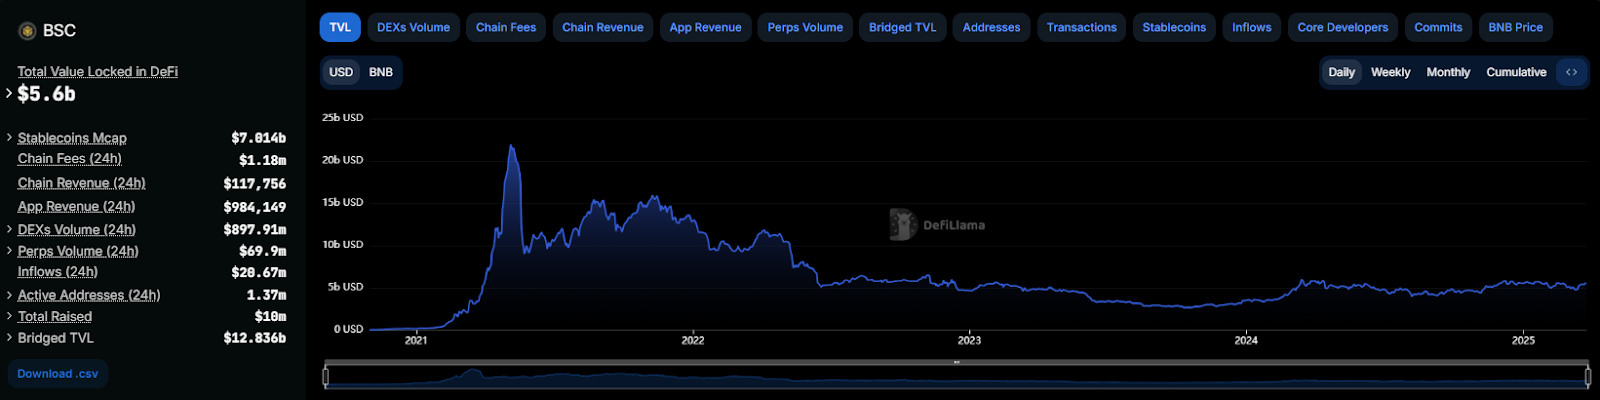Screen dimensions: 1600x400
Task: Click the $5.6b TVL value
Action: coord(46,94)
